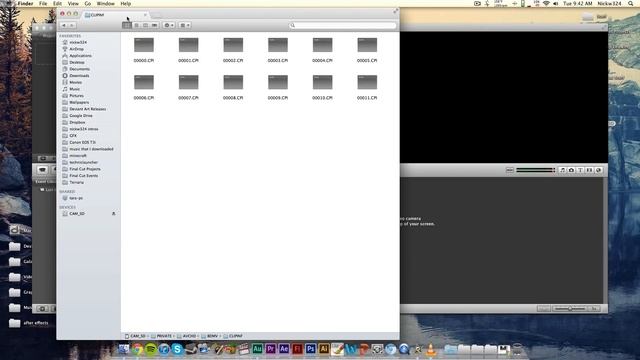This screenshot has width=640, height=360.
Task: Open Google Chrome from the Dock
Action: [x=138, y=349]
